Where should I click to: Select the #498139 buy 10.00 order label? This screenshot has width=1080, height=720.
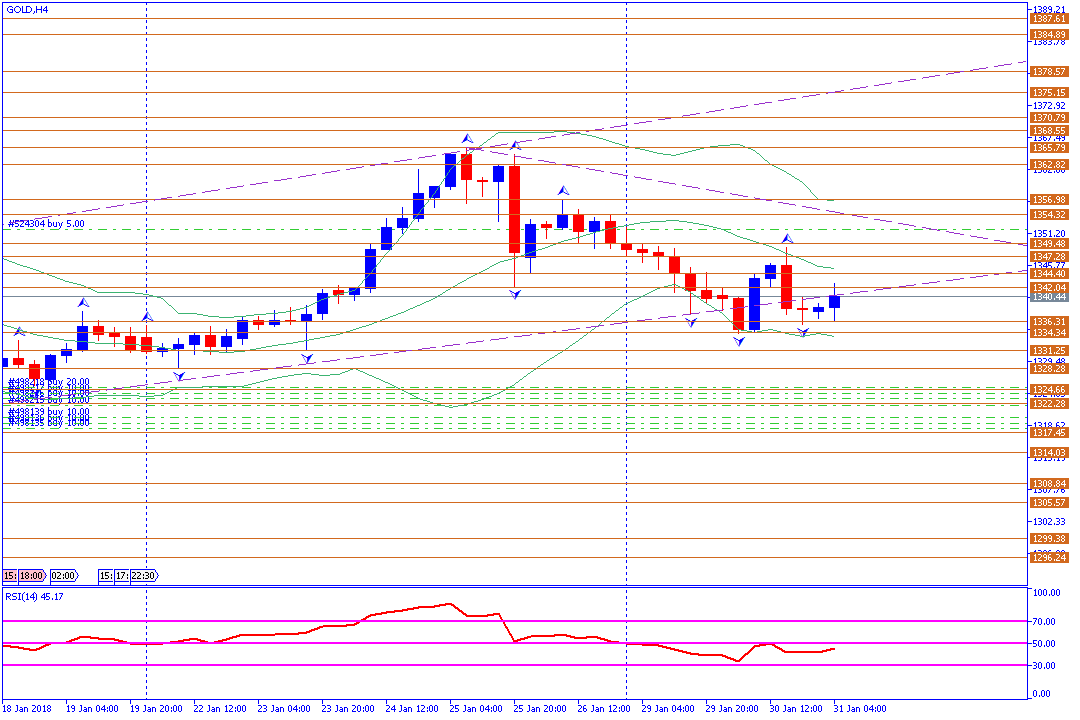coord(49,411)
